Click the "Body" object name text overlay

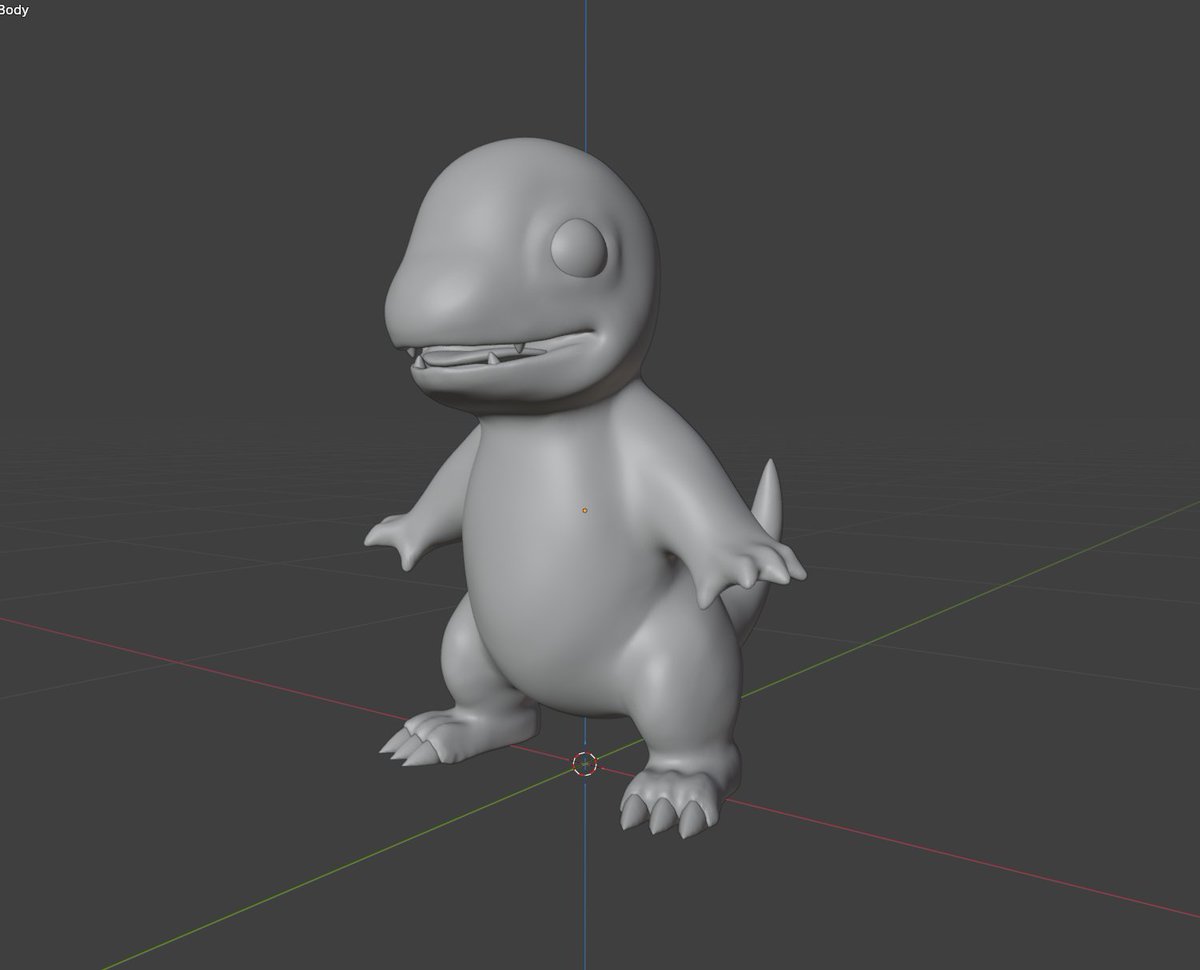click(14, 10)
